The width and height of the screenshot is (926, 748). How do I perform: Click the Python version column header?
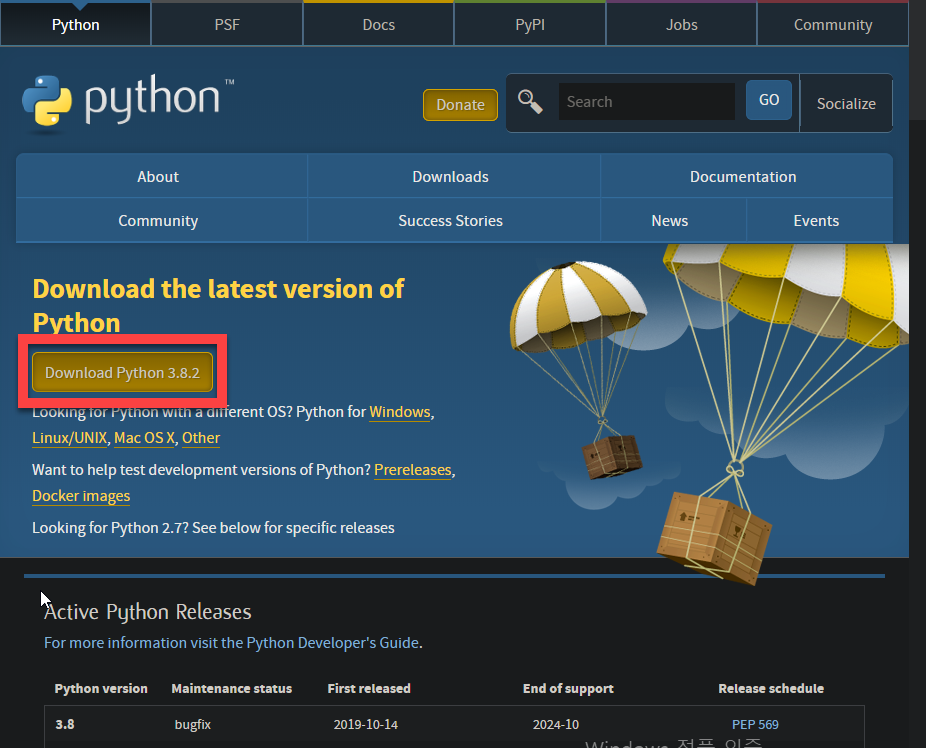tap(101, 688)
